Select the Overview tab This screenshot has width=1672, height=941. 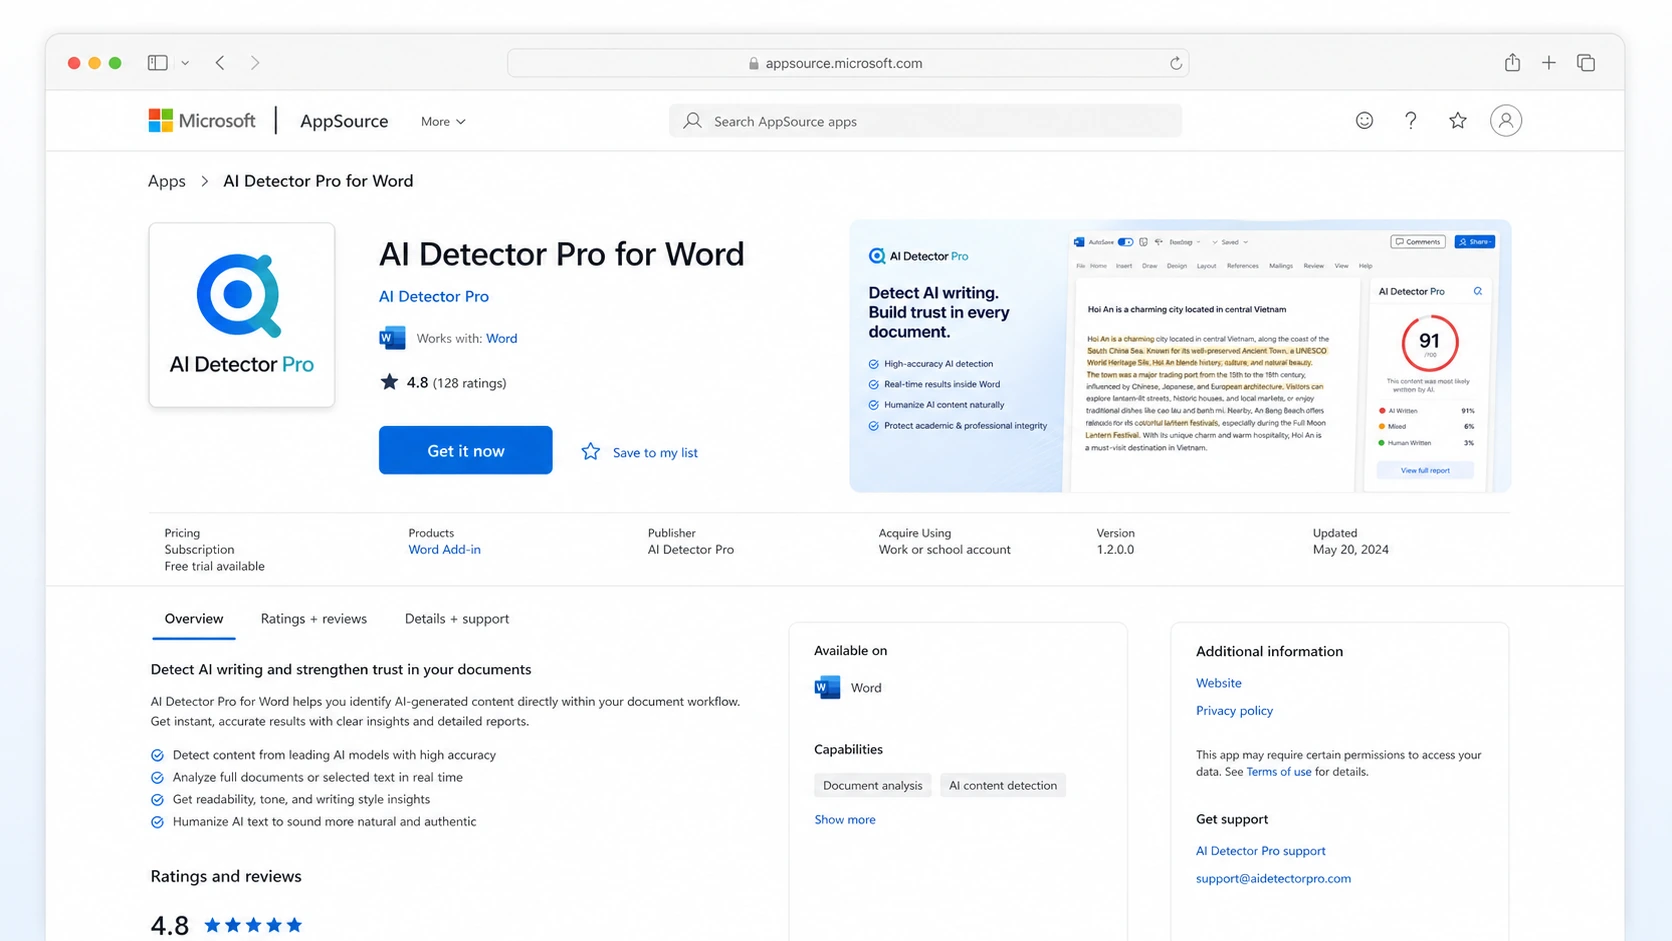[194, 619]
